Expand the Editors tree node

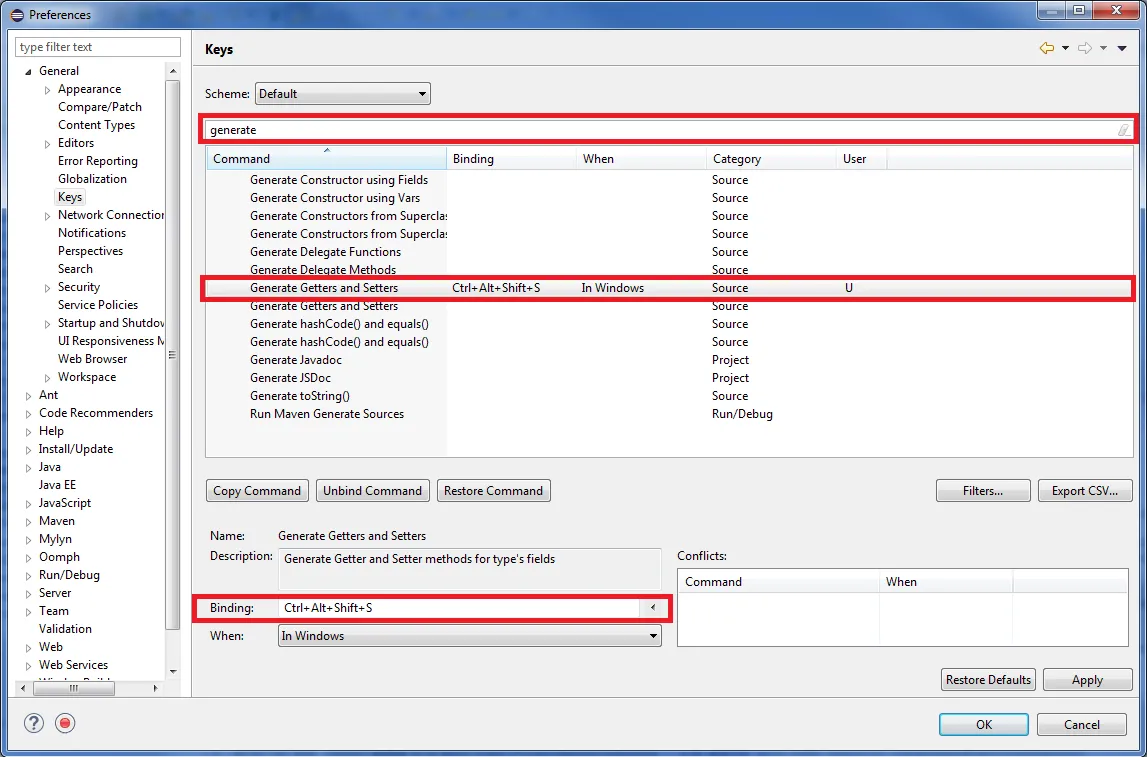coord(48,144)
